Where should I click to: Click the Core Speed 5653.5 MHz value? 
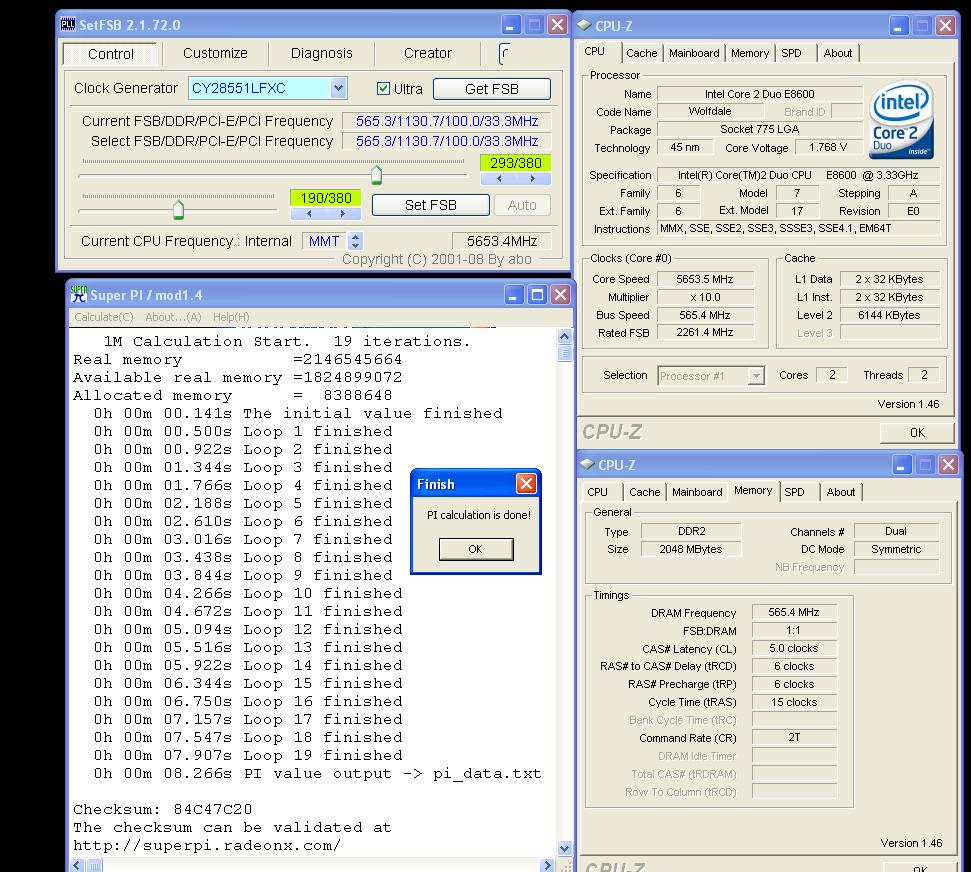click(705, 279)
